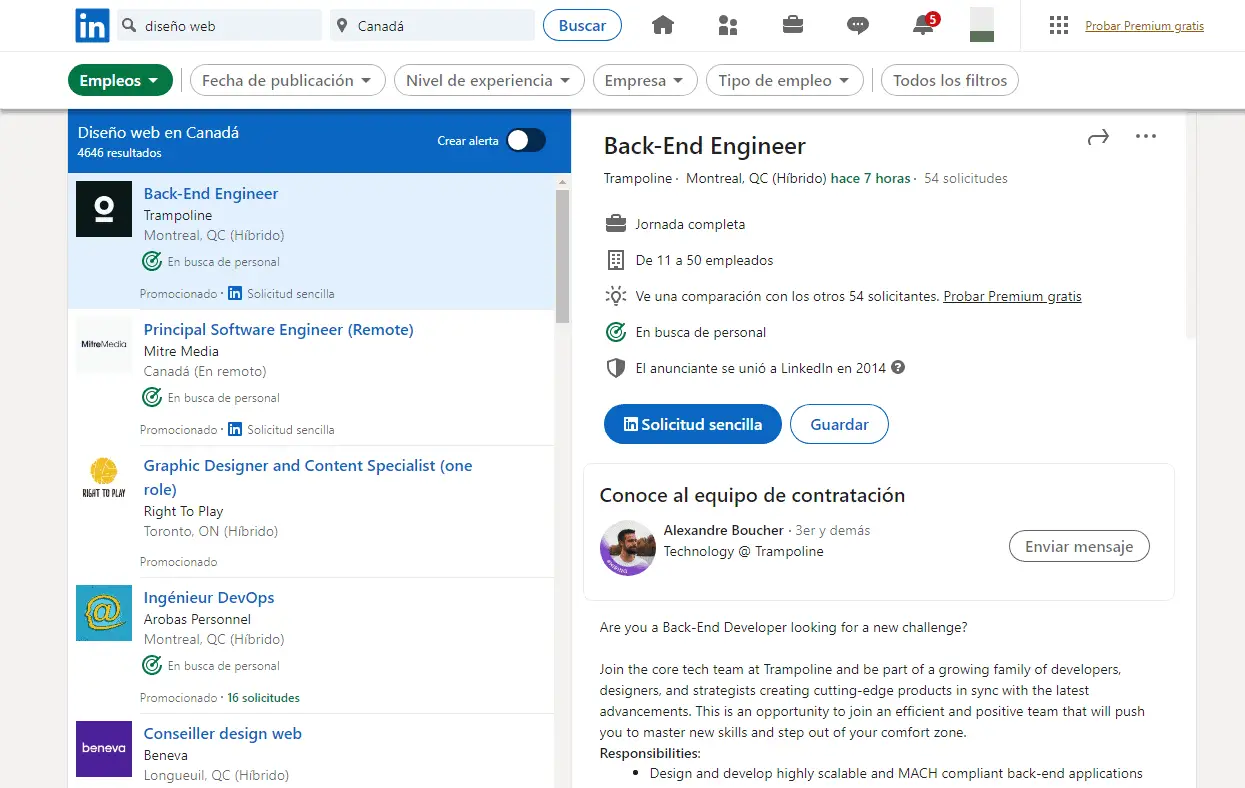Image resolution: width=1245 pixels, height=788 pixels.
Task: Open the Nivel de experiencia filter
Action: click(489, 81)
